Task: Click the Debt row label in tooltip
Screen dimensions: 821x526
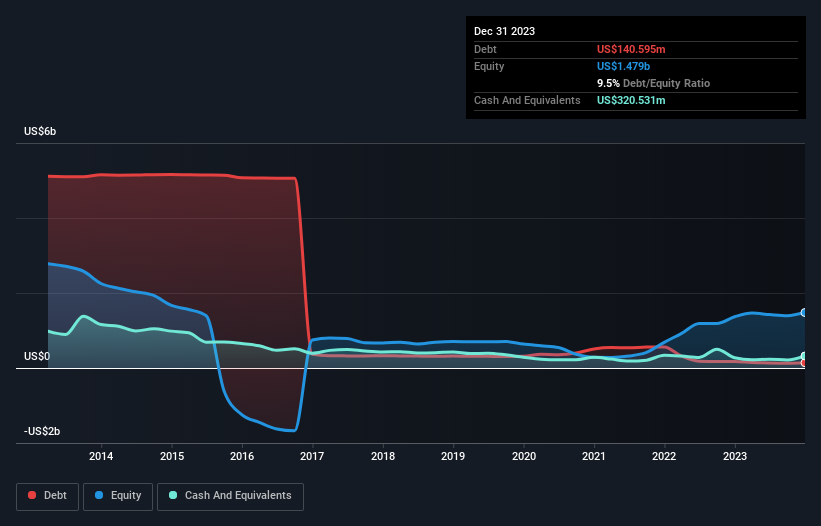Action: coord(485,49)
